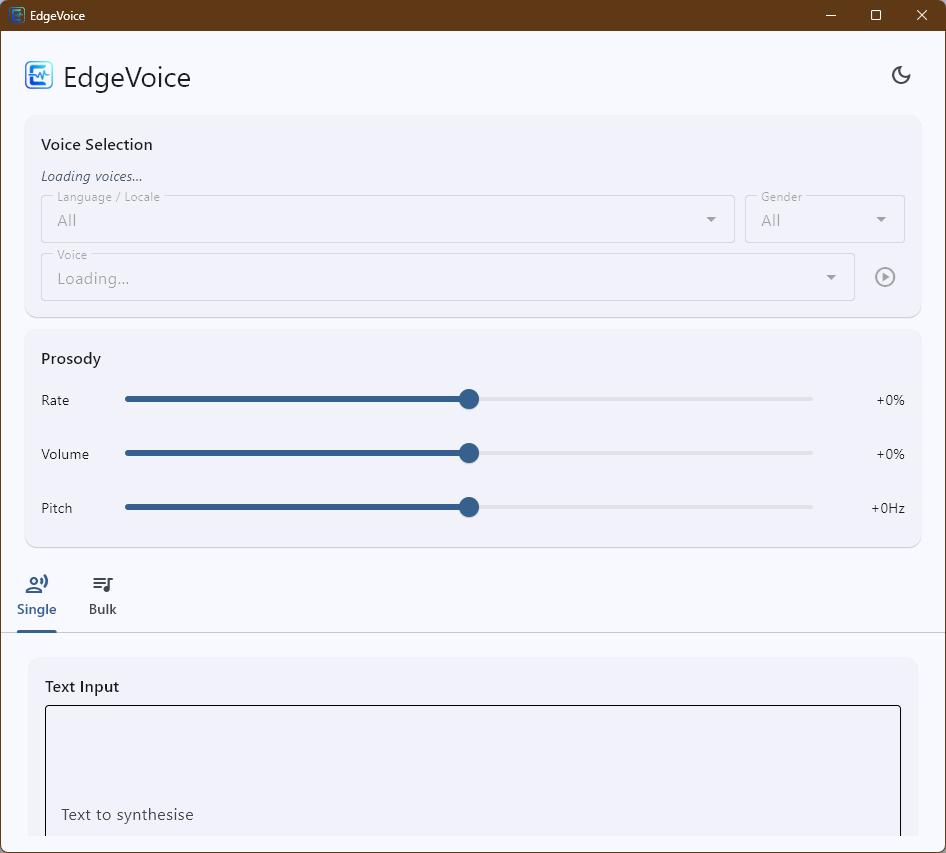Image resolution: width=946 pixels, height=853 pixels.
Task: Click the Prosody heading
Action: [71, 359]
